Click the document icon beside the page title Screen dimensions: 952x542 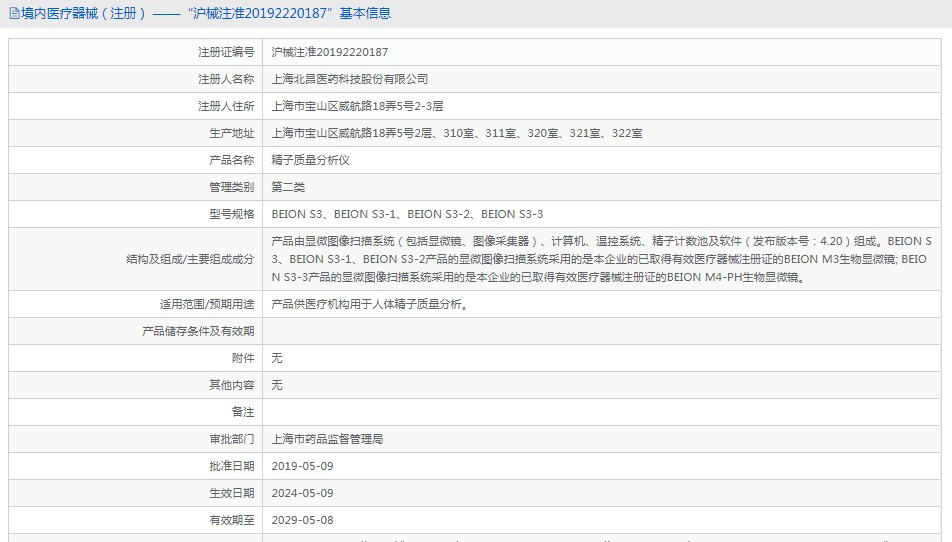(14, 13)
